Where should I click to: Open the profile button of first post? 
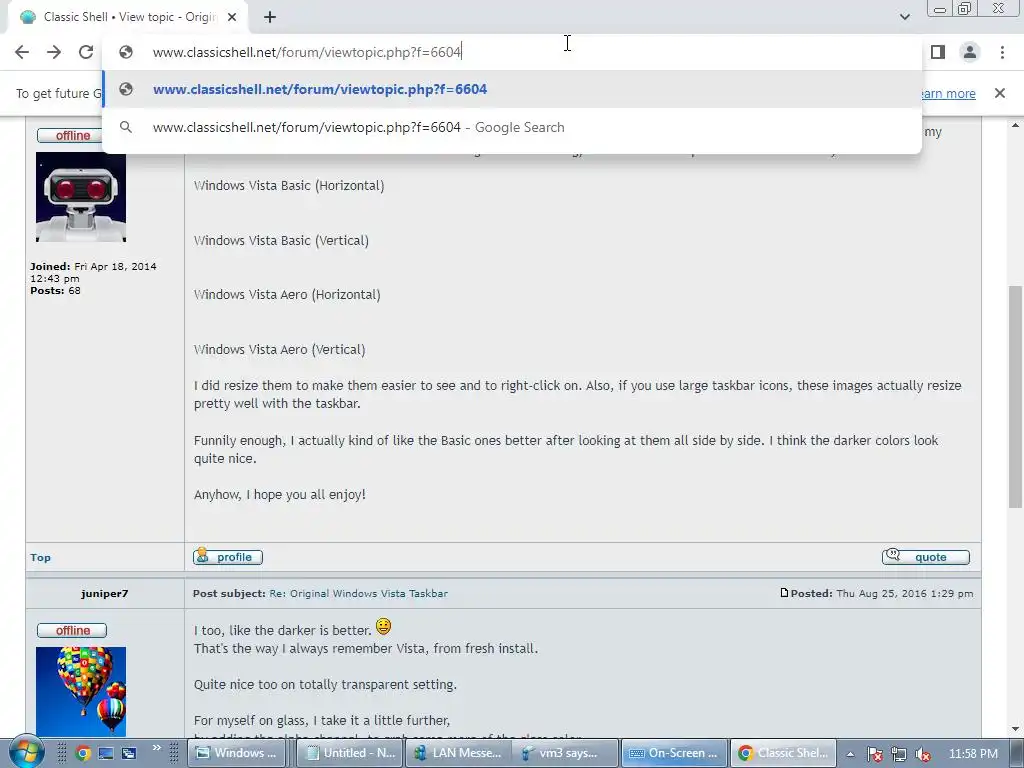coord(228,557)
